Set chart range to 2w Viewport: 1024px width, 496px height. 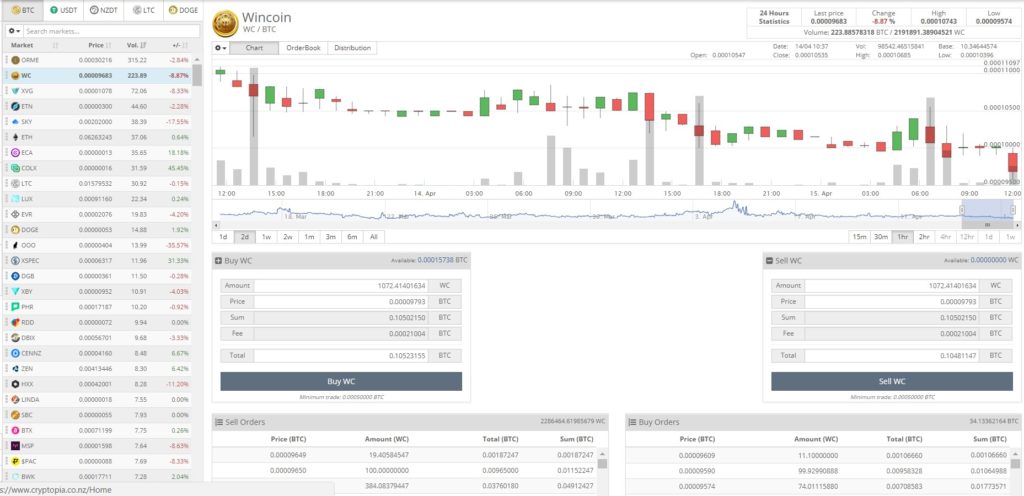click(x=287, y=237)
